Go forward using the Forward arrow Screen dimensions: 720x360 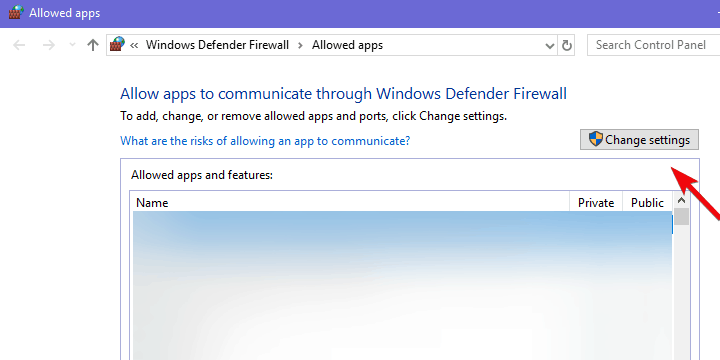[49, 45]
